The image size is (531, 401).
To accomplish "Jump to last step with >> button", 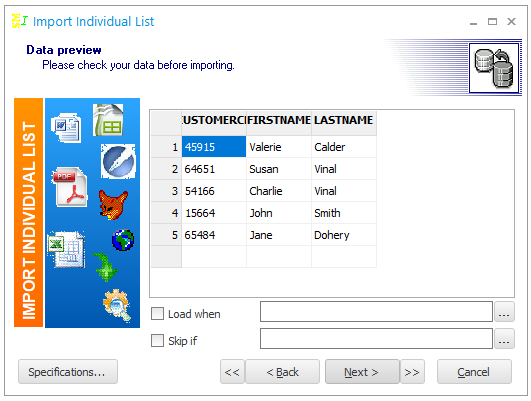I will [412, 372].
